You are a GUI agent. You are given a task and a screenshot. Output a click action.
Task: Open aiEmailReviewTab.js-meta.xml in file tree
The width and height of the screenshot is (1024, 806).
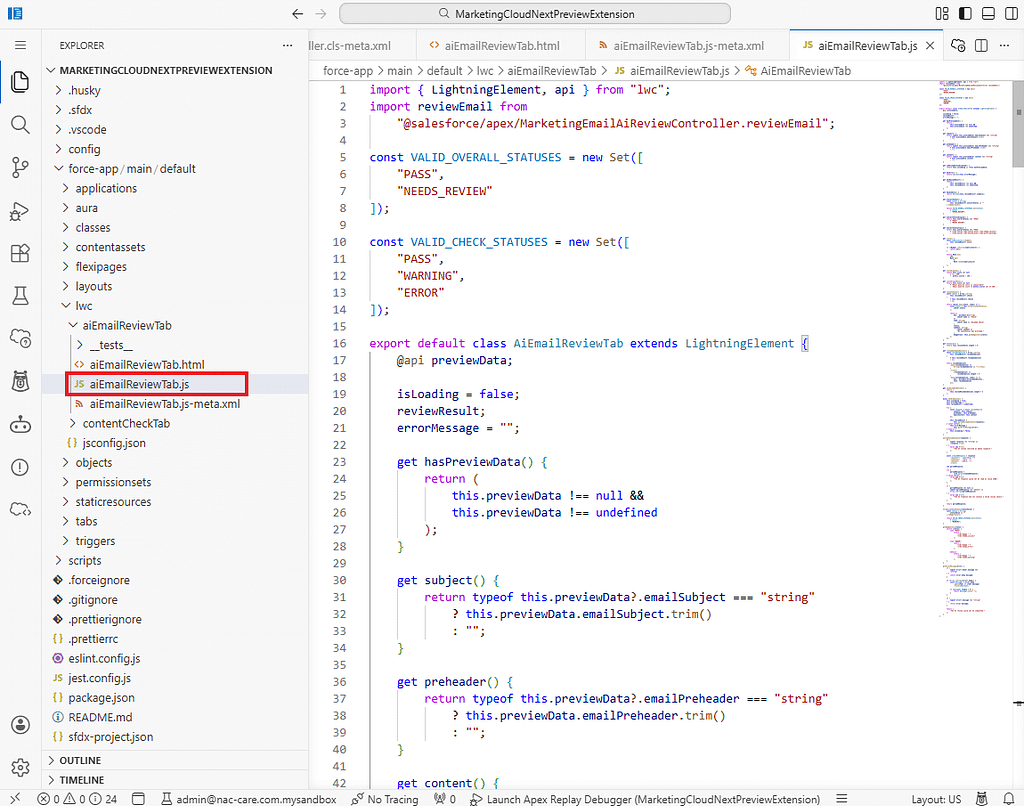click(x=165, y=404)
